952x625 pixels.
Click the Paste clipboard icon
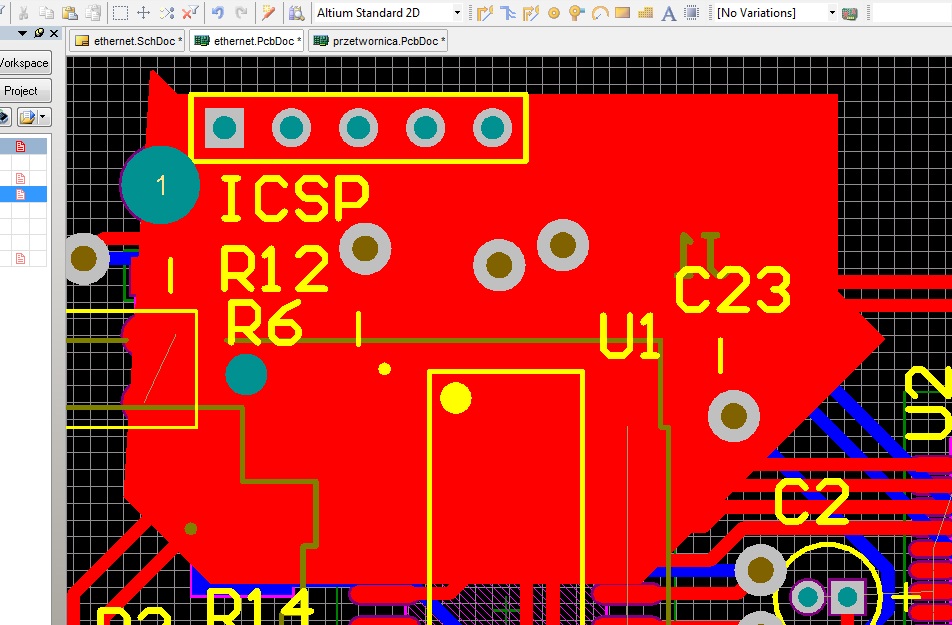[70, 12]
